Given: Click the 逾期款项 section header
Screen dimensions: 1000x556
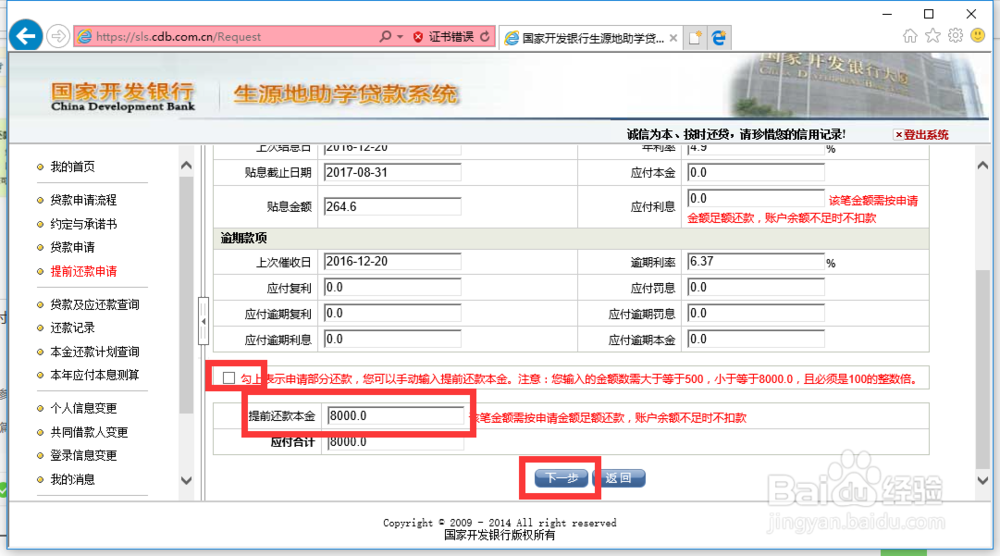Looking at the screenshot, I should click(x=571, y=238).
